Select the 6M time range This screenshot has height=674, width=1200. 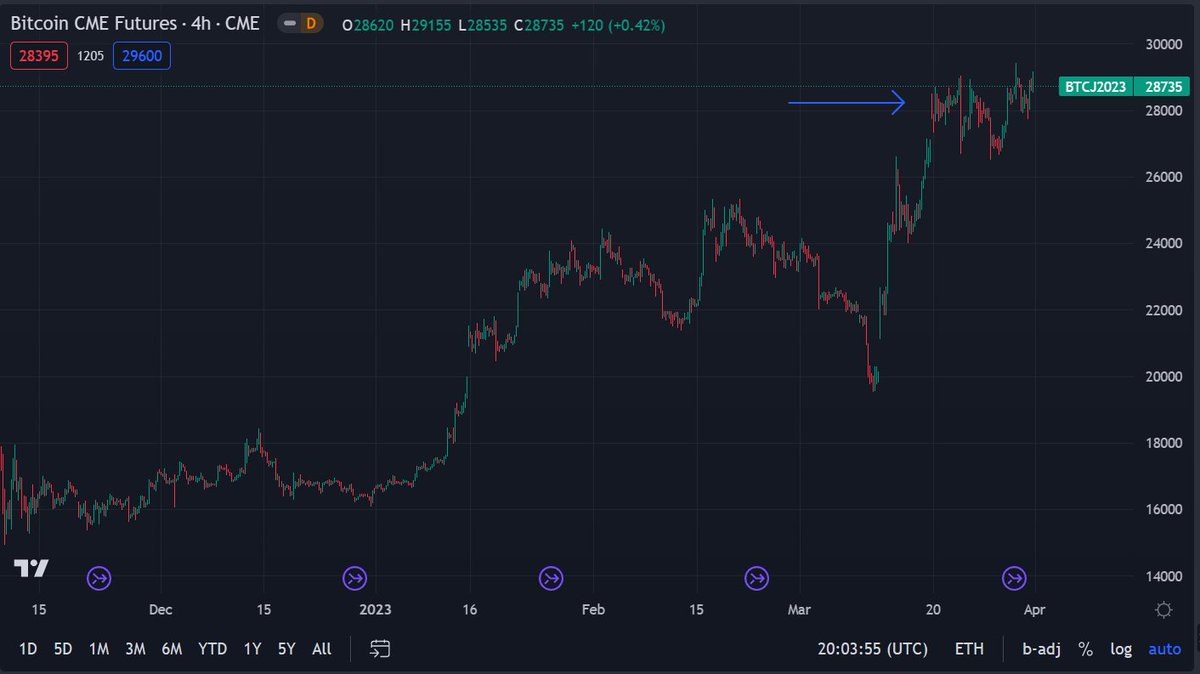[171, 649]
